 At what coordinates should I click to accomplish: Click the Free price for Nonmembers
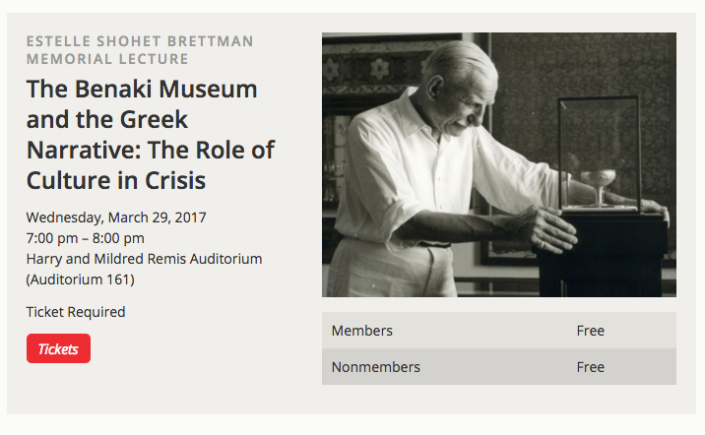click(590, 367)
